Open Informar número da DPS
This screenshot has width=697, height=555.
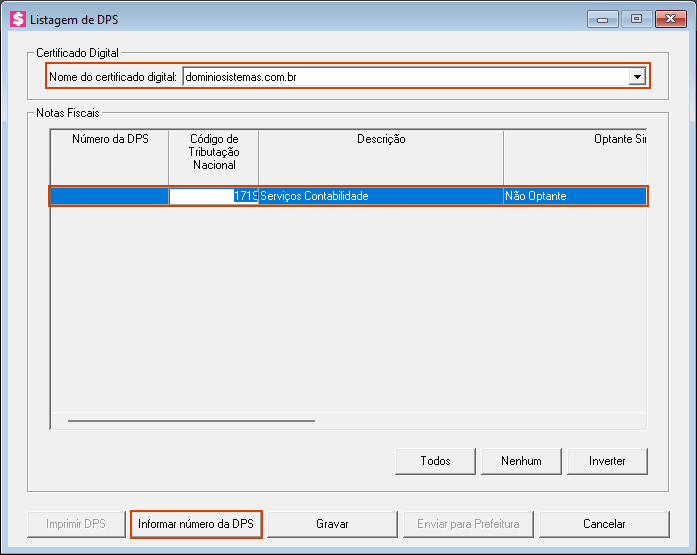196,524
